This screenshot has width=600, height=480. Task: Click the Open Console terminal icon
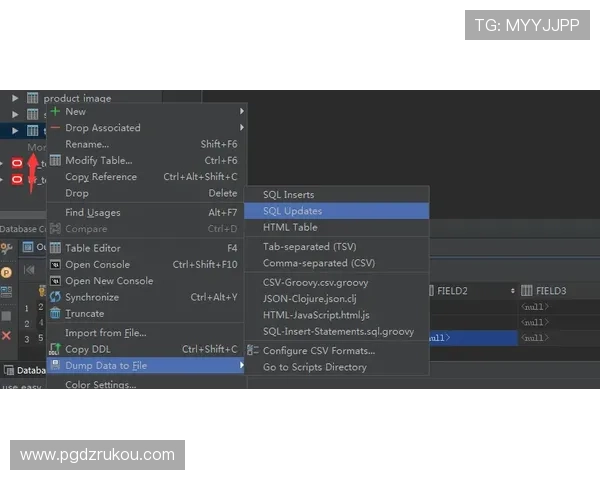tap(56, 265)
